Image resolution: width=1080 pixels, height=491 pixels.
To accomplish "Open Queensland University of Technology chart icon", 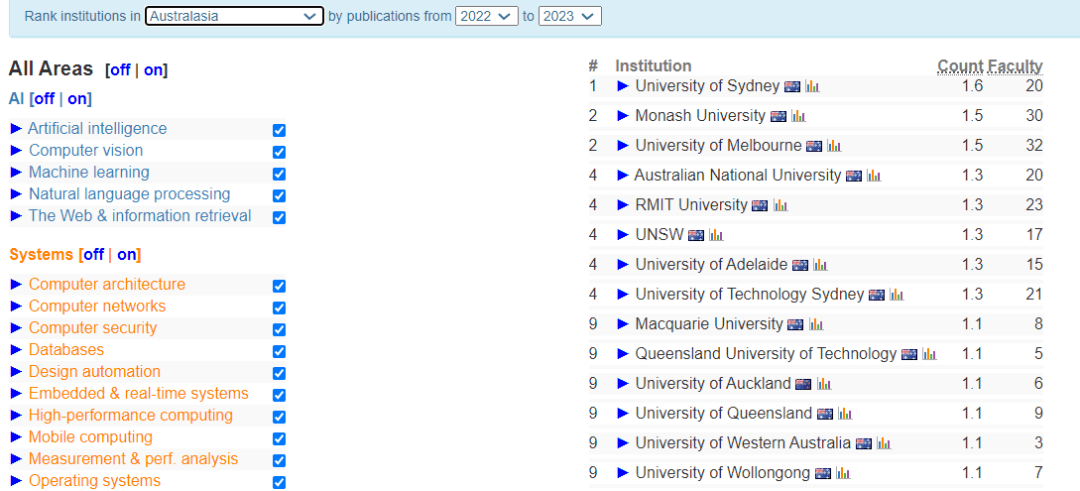I will coord(929,354).
